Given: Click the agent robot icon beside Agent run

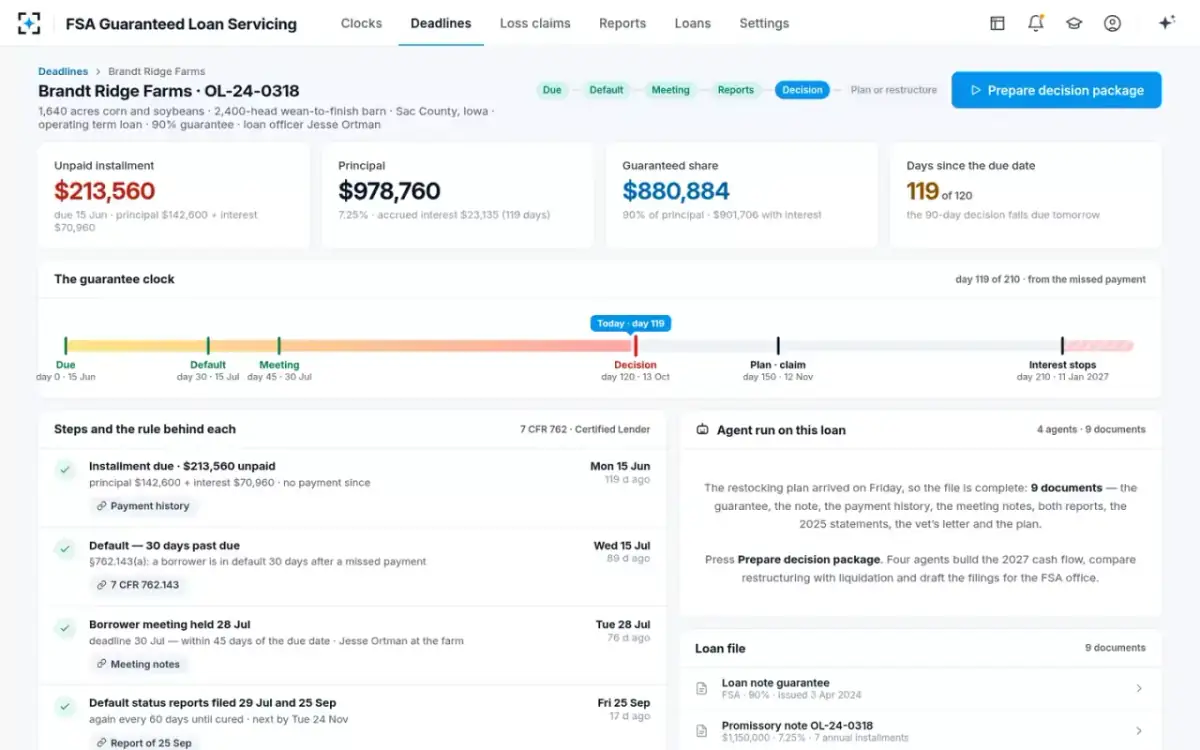Looking at the screenshot, I should point(702,429).
